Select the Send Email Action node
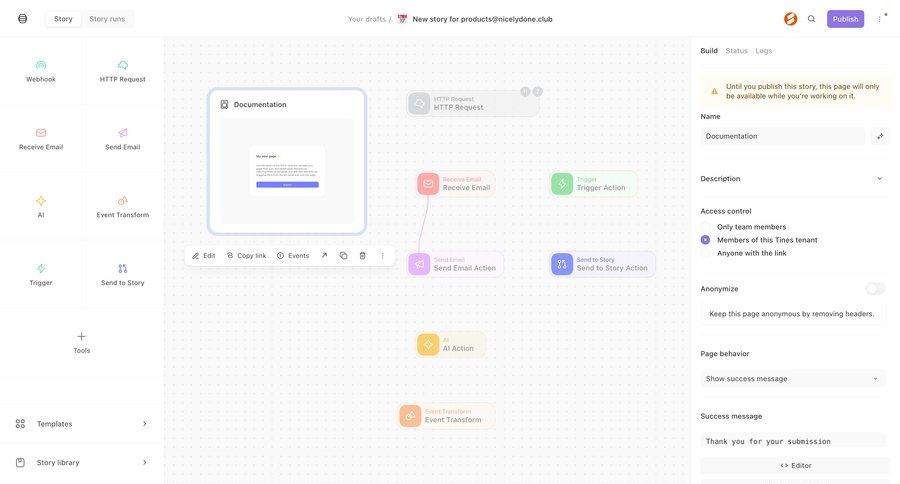Screen dimensions: 900x484 click(455, 264)
